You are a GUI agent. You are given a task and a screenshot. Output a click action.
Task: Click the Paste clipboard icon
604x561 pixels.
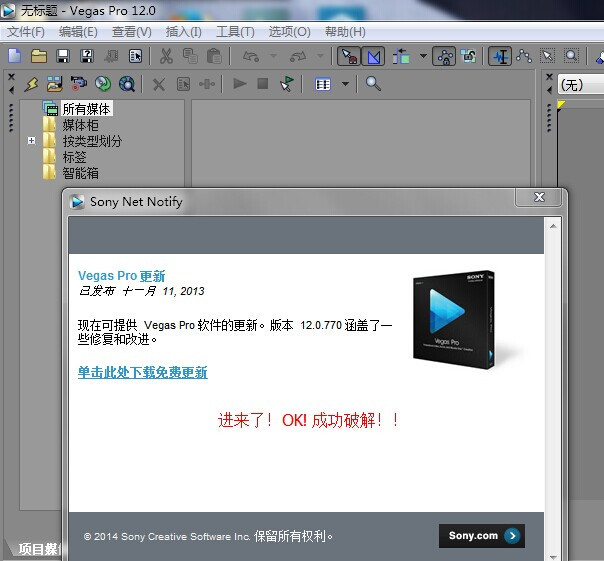click(x=214, y=56)
